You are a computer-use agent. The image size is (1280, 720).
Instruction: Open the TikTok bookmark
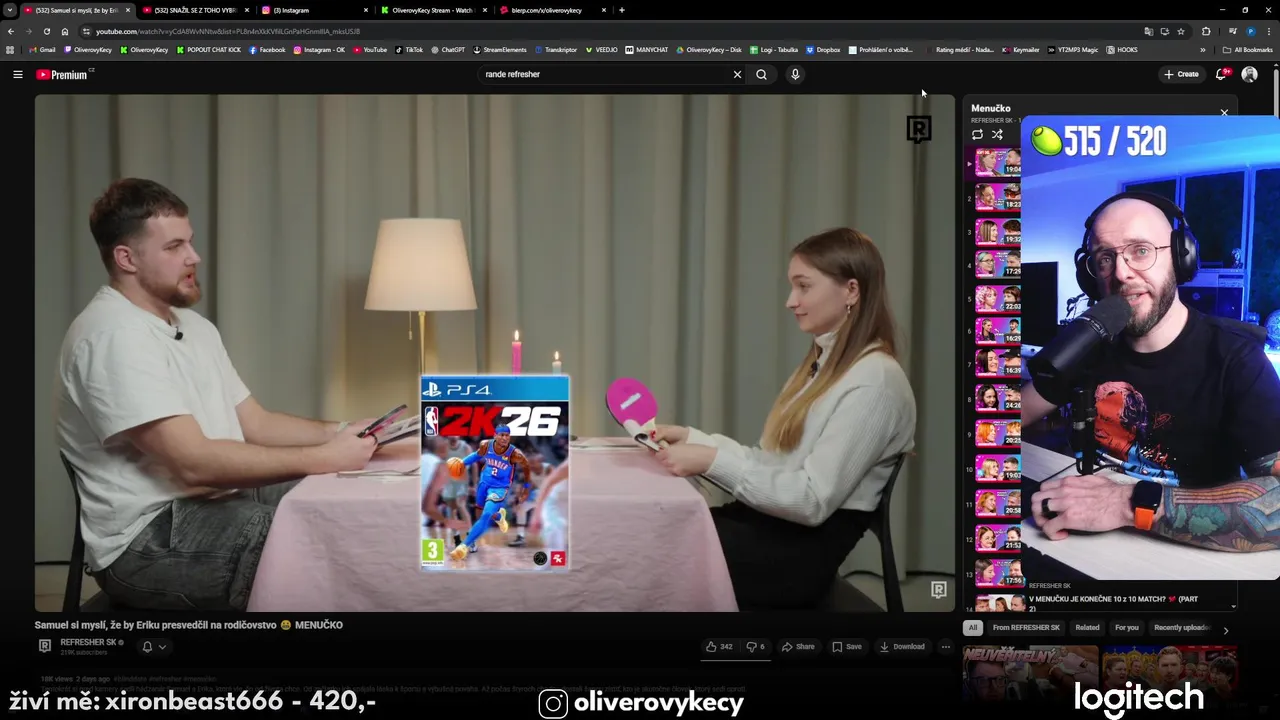pyautogui.click(x=409, y=49)
